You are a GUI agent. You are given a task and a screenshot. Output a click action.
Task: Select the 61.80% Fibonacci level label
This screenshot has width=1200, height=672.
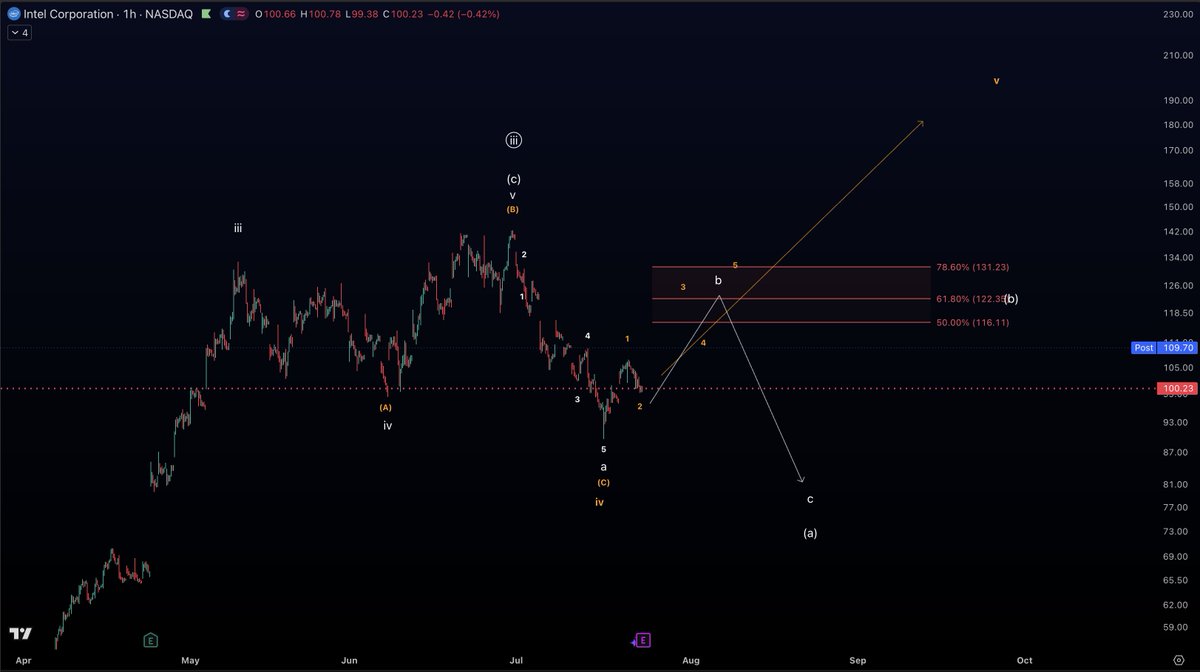[x=970, y=298]
